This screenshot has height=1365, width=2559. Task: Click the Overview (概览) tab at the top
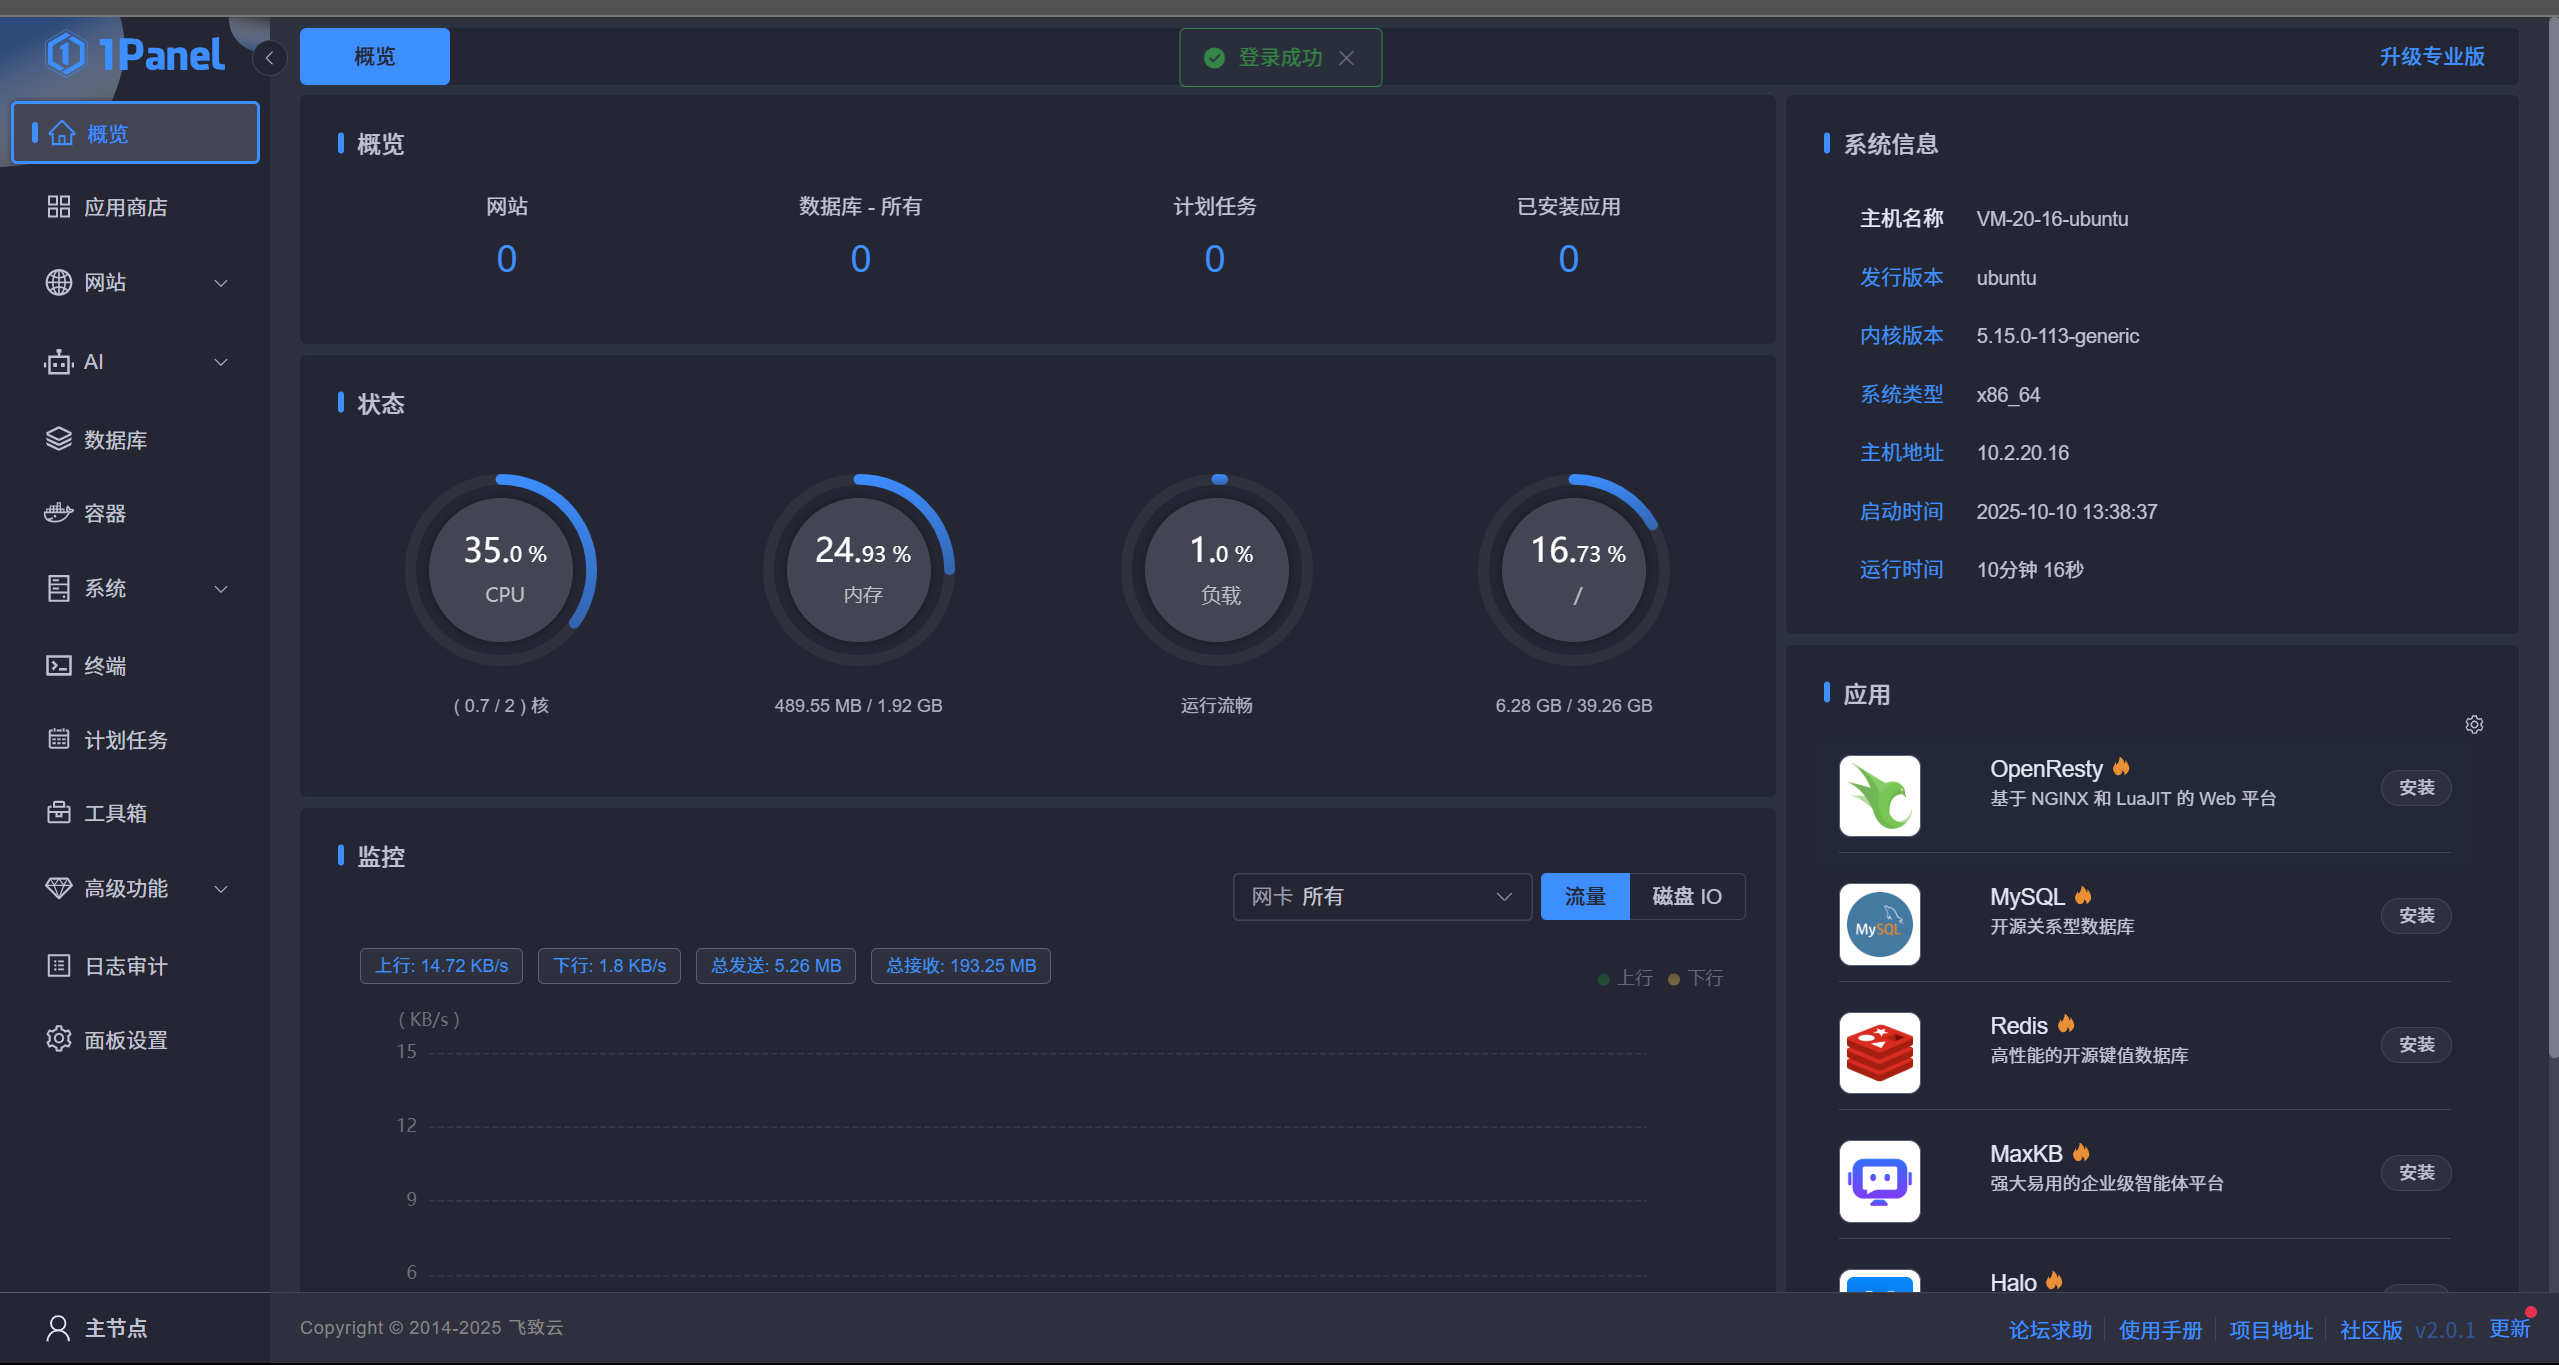(x=374, y=57)
